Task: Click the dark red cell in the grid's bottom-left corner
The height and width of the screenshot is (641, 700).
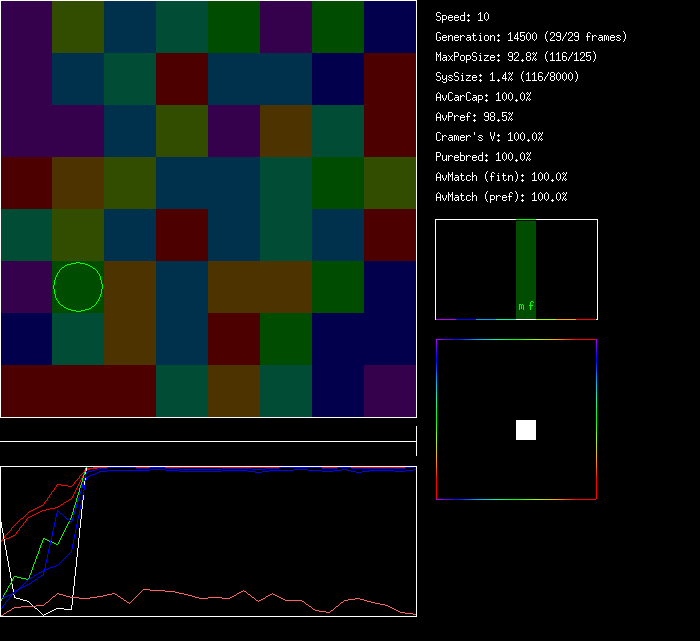Action: (x=26, y=391)
